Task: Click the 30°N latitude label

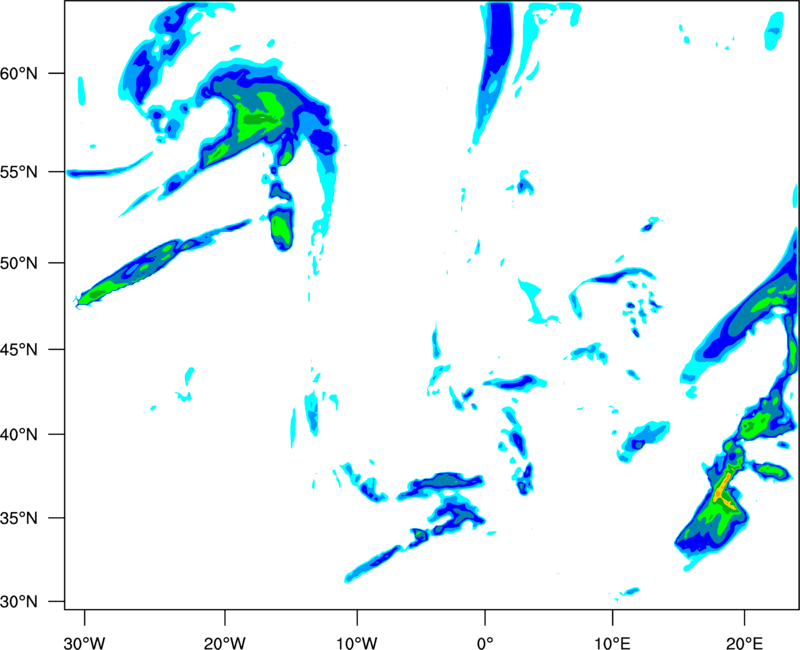Action: (x=19, y=602)
